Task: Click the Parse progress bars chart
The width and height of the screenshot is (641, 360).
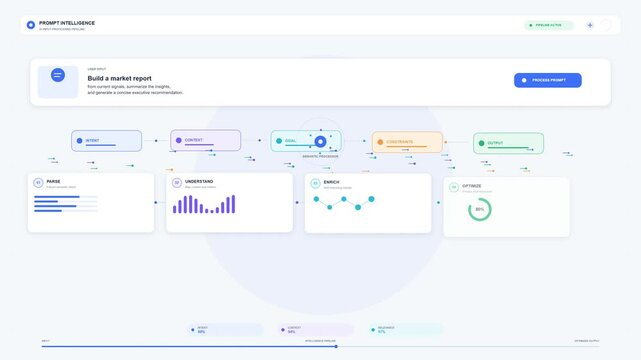Action: coord(66,203)
